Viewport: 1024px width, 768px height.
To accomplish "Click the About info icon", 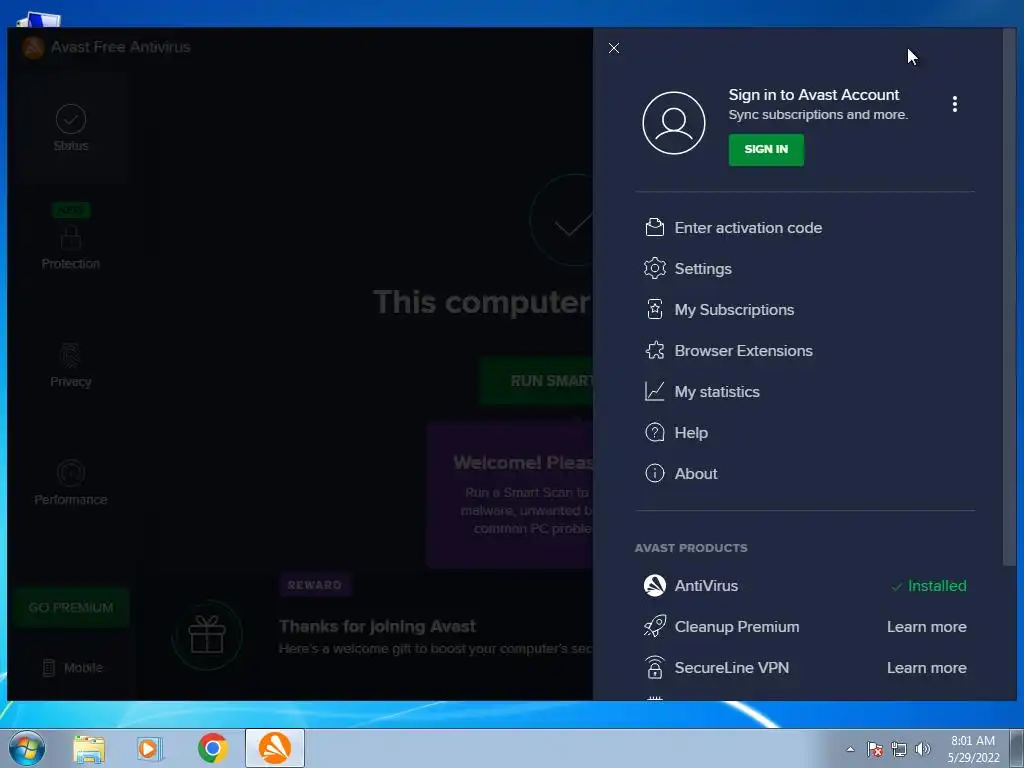I will point(654,473).
